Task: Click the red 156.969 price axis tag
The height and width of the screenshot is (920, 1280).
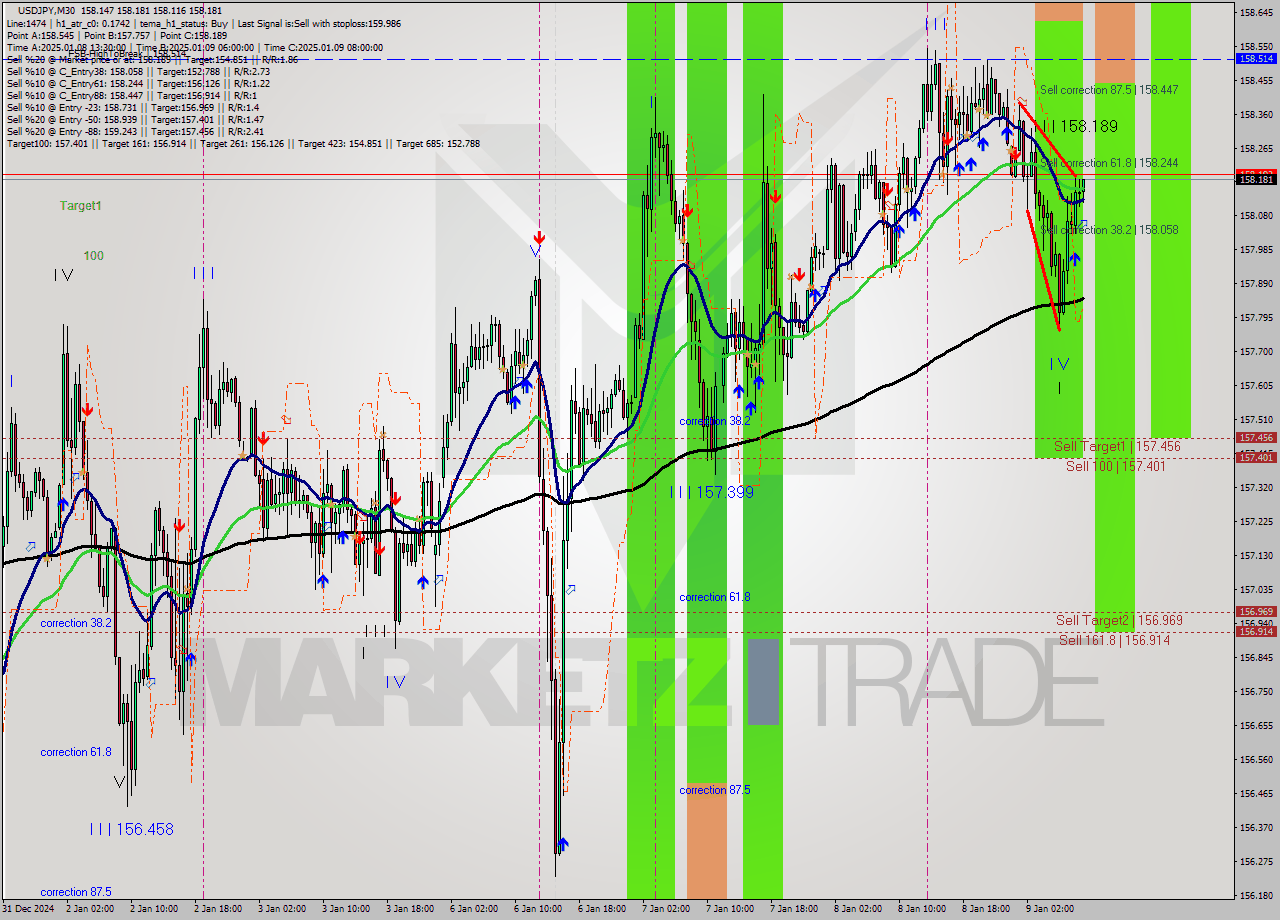Action: click(1256, 612)
